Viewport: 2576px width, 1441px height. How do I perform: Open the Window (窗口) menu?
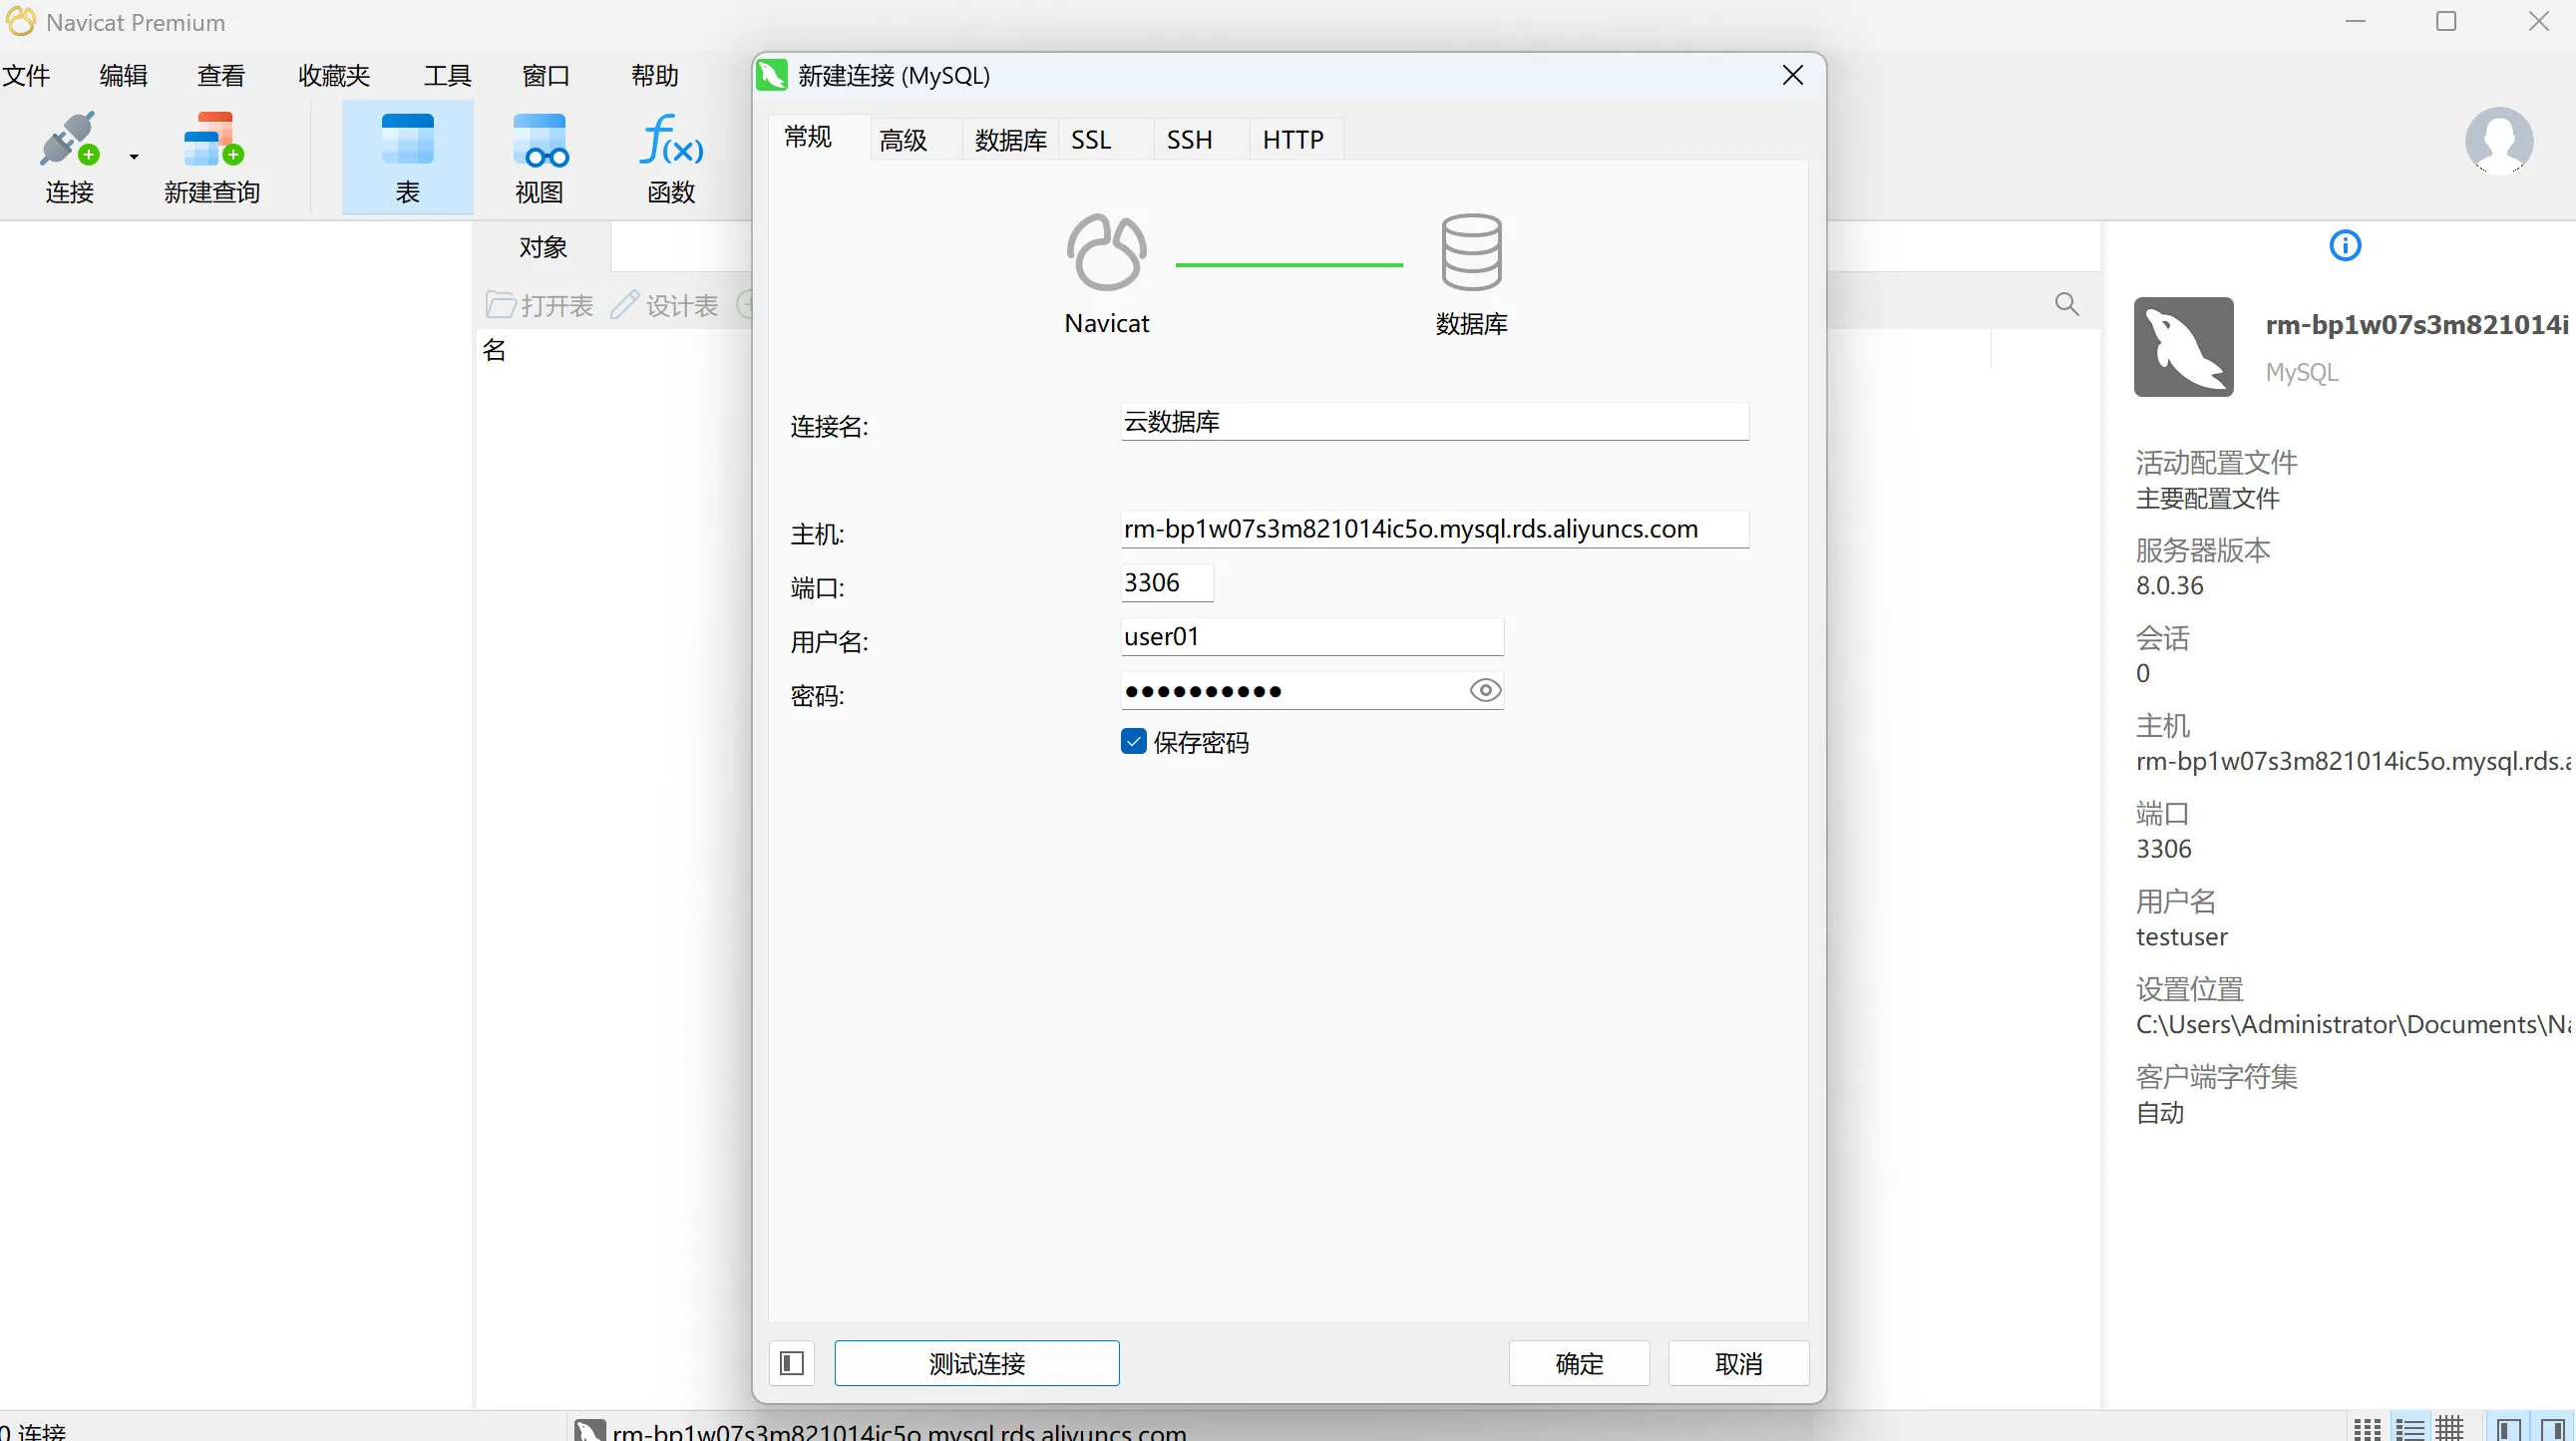546,75
